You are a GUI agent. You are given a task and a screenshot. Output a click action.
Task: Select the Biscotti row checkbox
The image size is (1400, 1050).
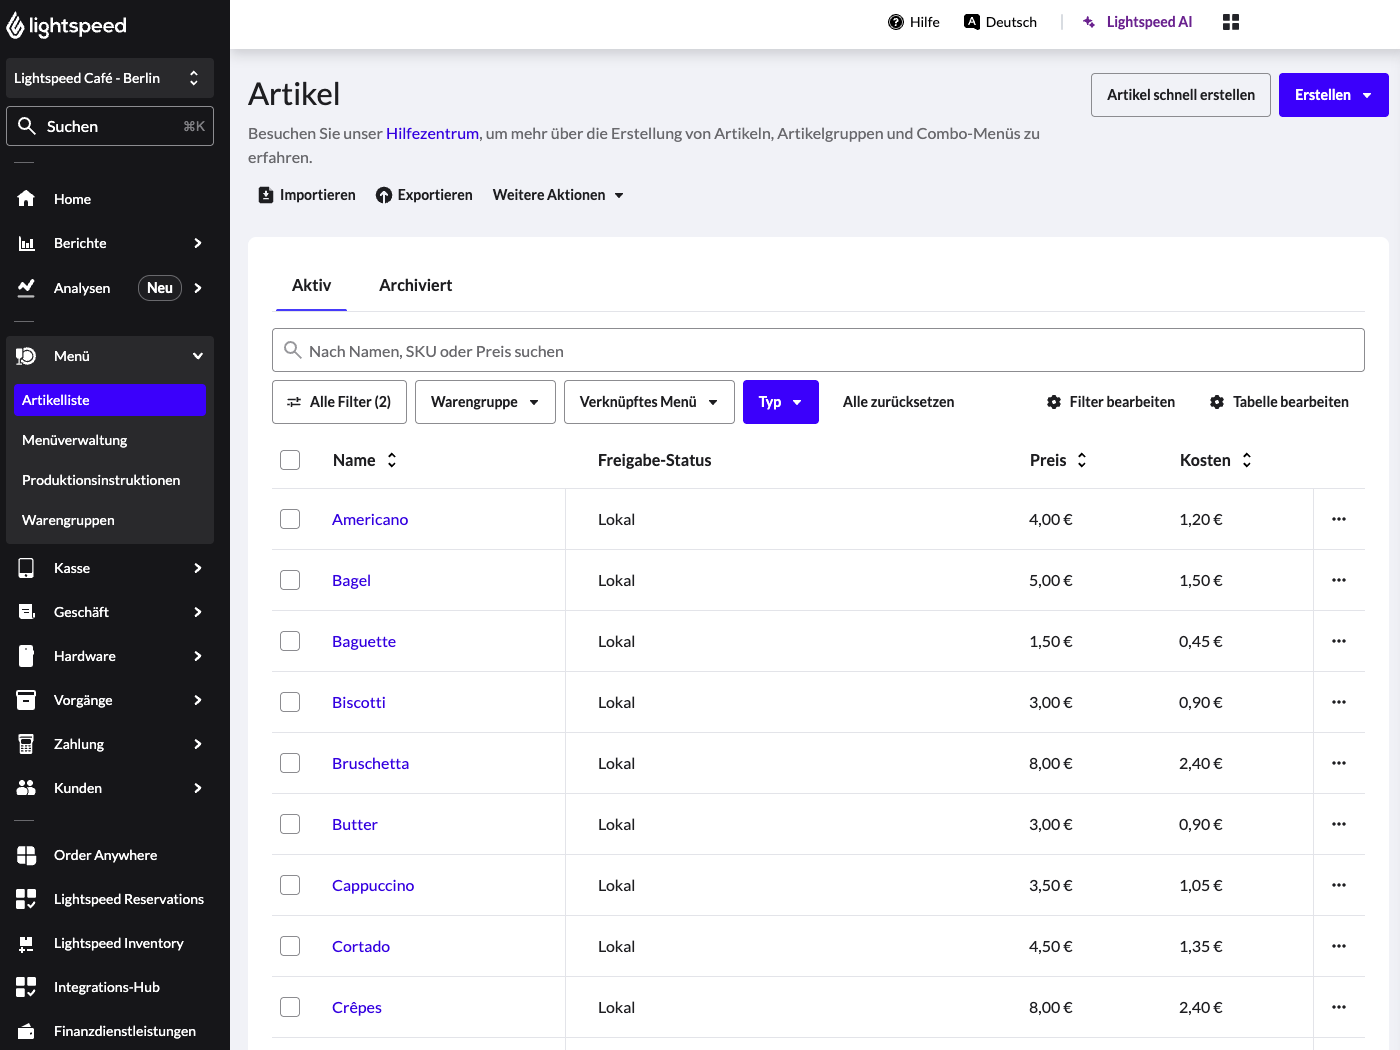point(290,702)
